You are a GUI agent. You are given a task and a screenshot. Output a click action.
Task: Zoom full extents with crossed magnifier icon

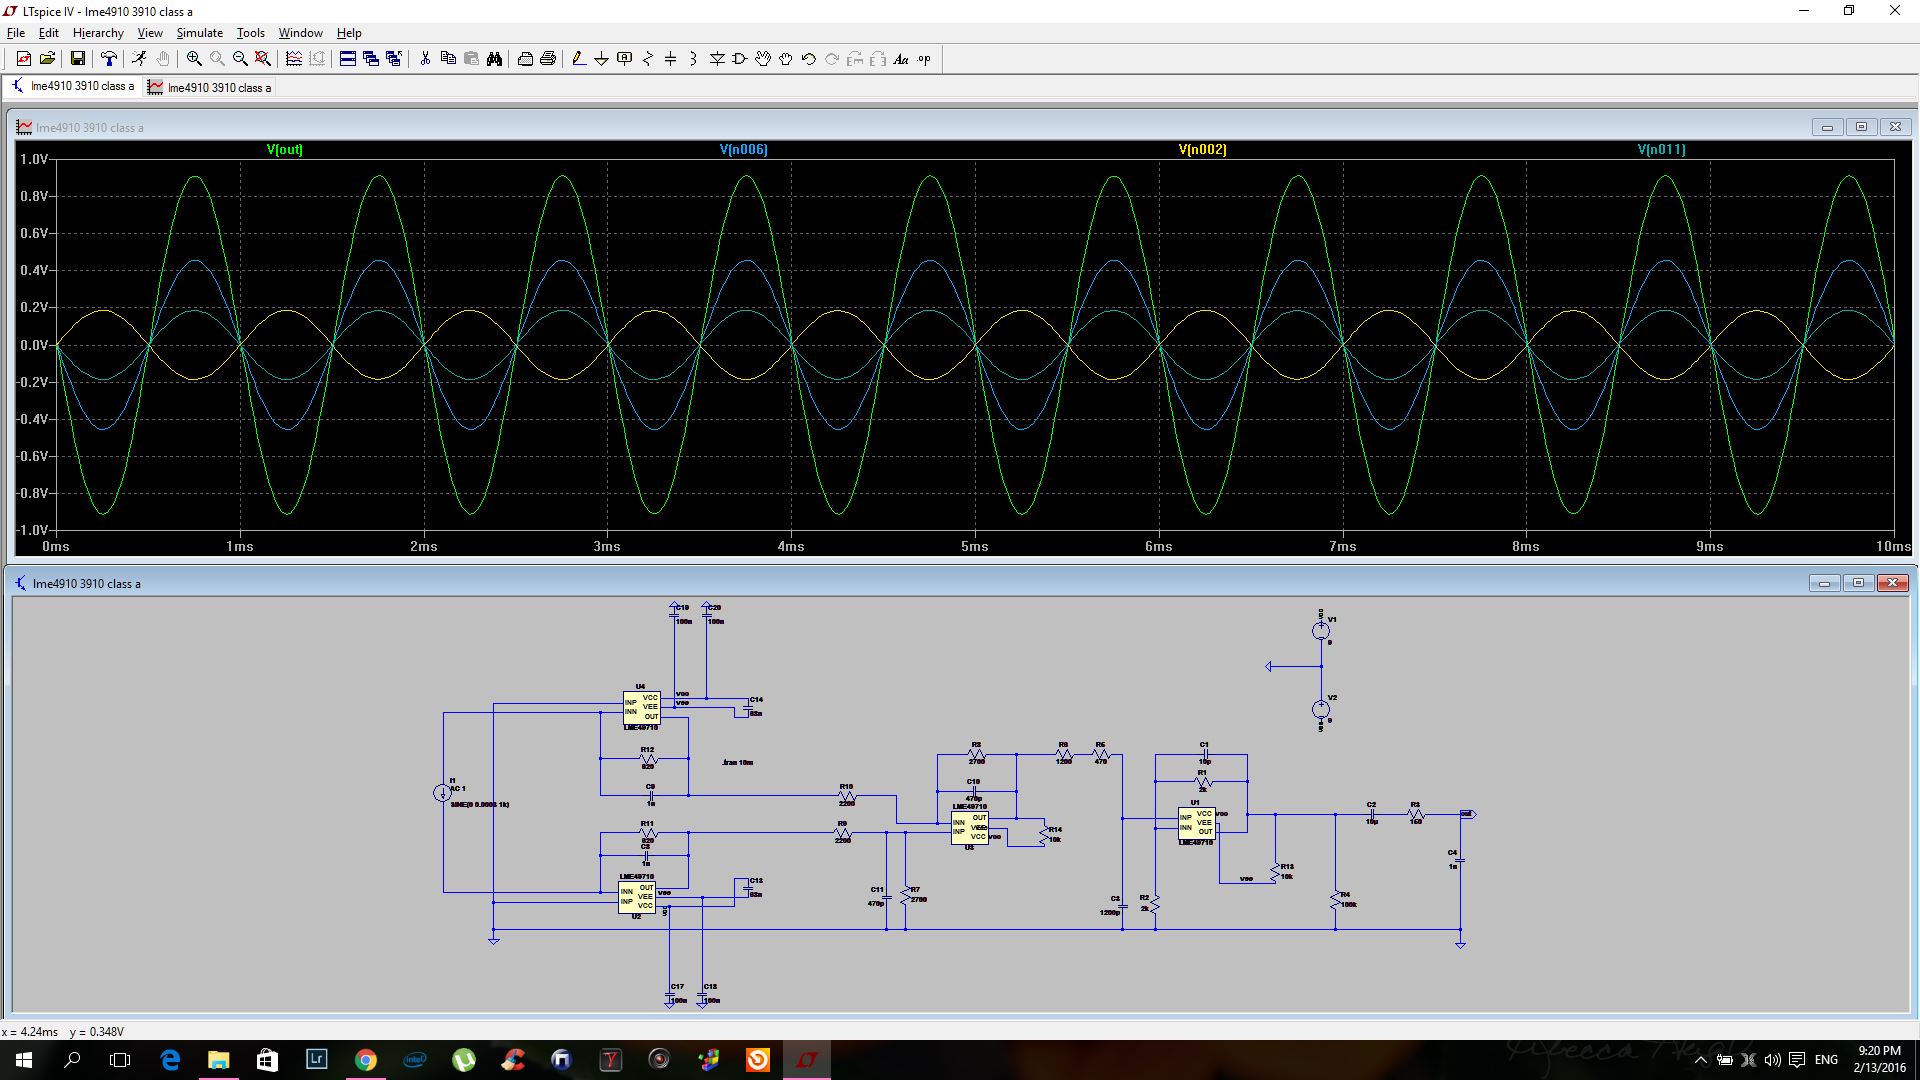click(263, 59)
